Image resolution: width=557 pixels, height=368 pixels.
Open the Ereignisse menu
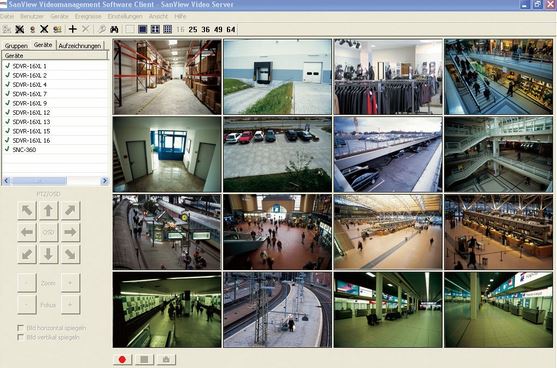coord(88,16)
